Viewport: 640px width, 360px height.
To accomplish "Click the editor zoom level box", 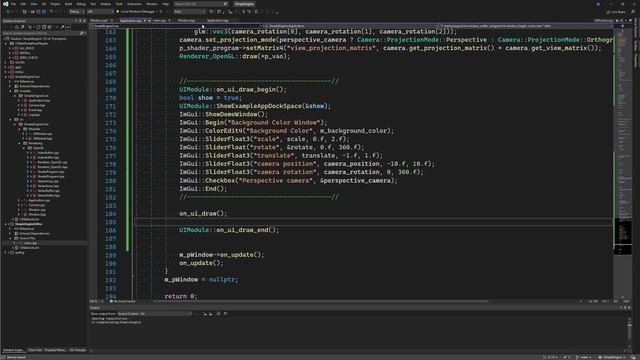I will (95, 301).
